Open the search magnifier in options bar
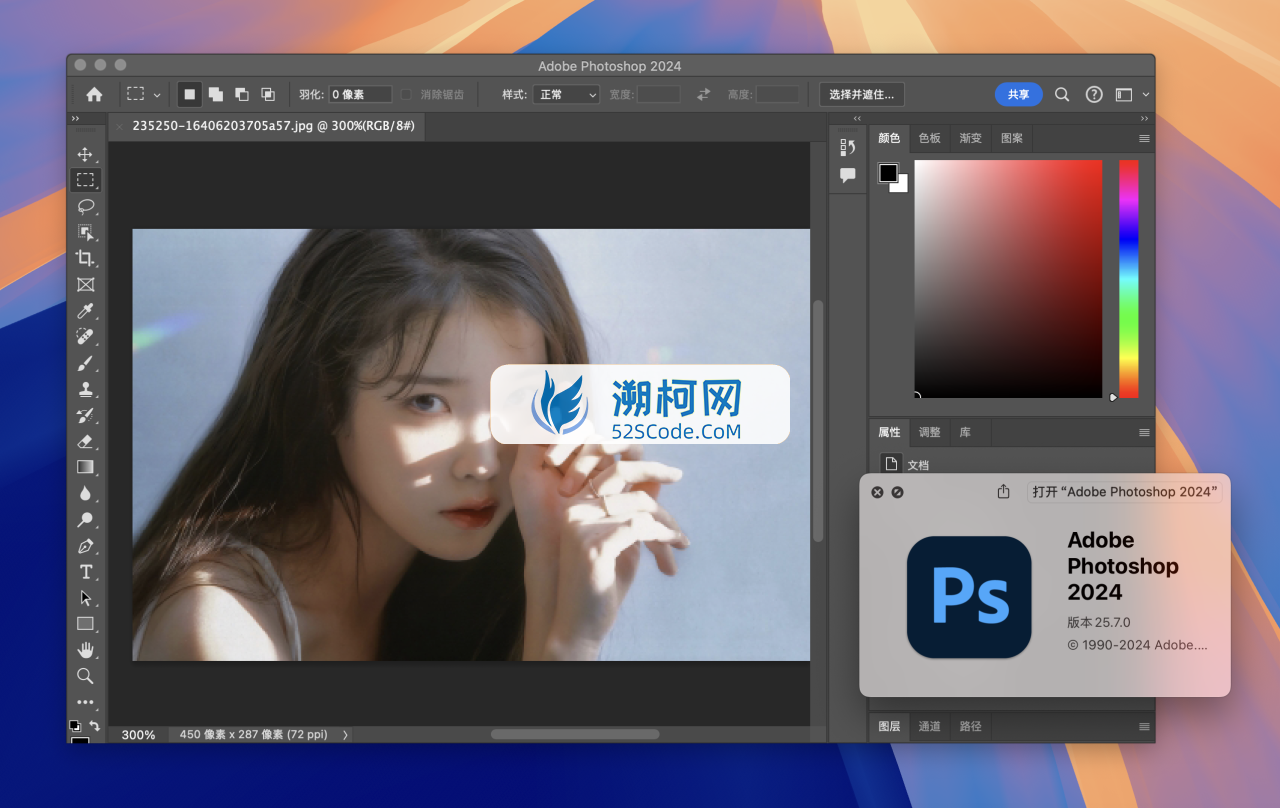 1062,94
